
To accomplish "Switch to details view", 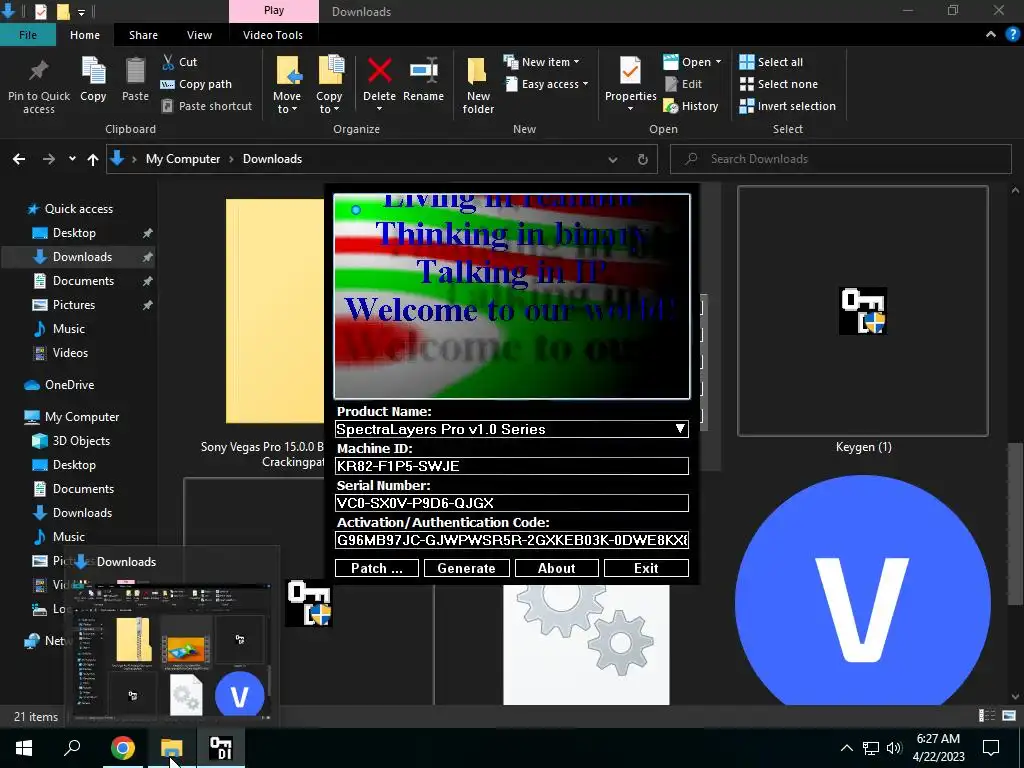I will [x=987, y=716].
